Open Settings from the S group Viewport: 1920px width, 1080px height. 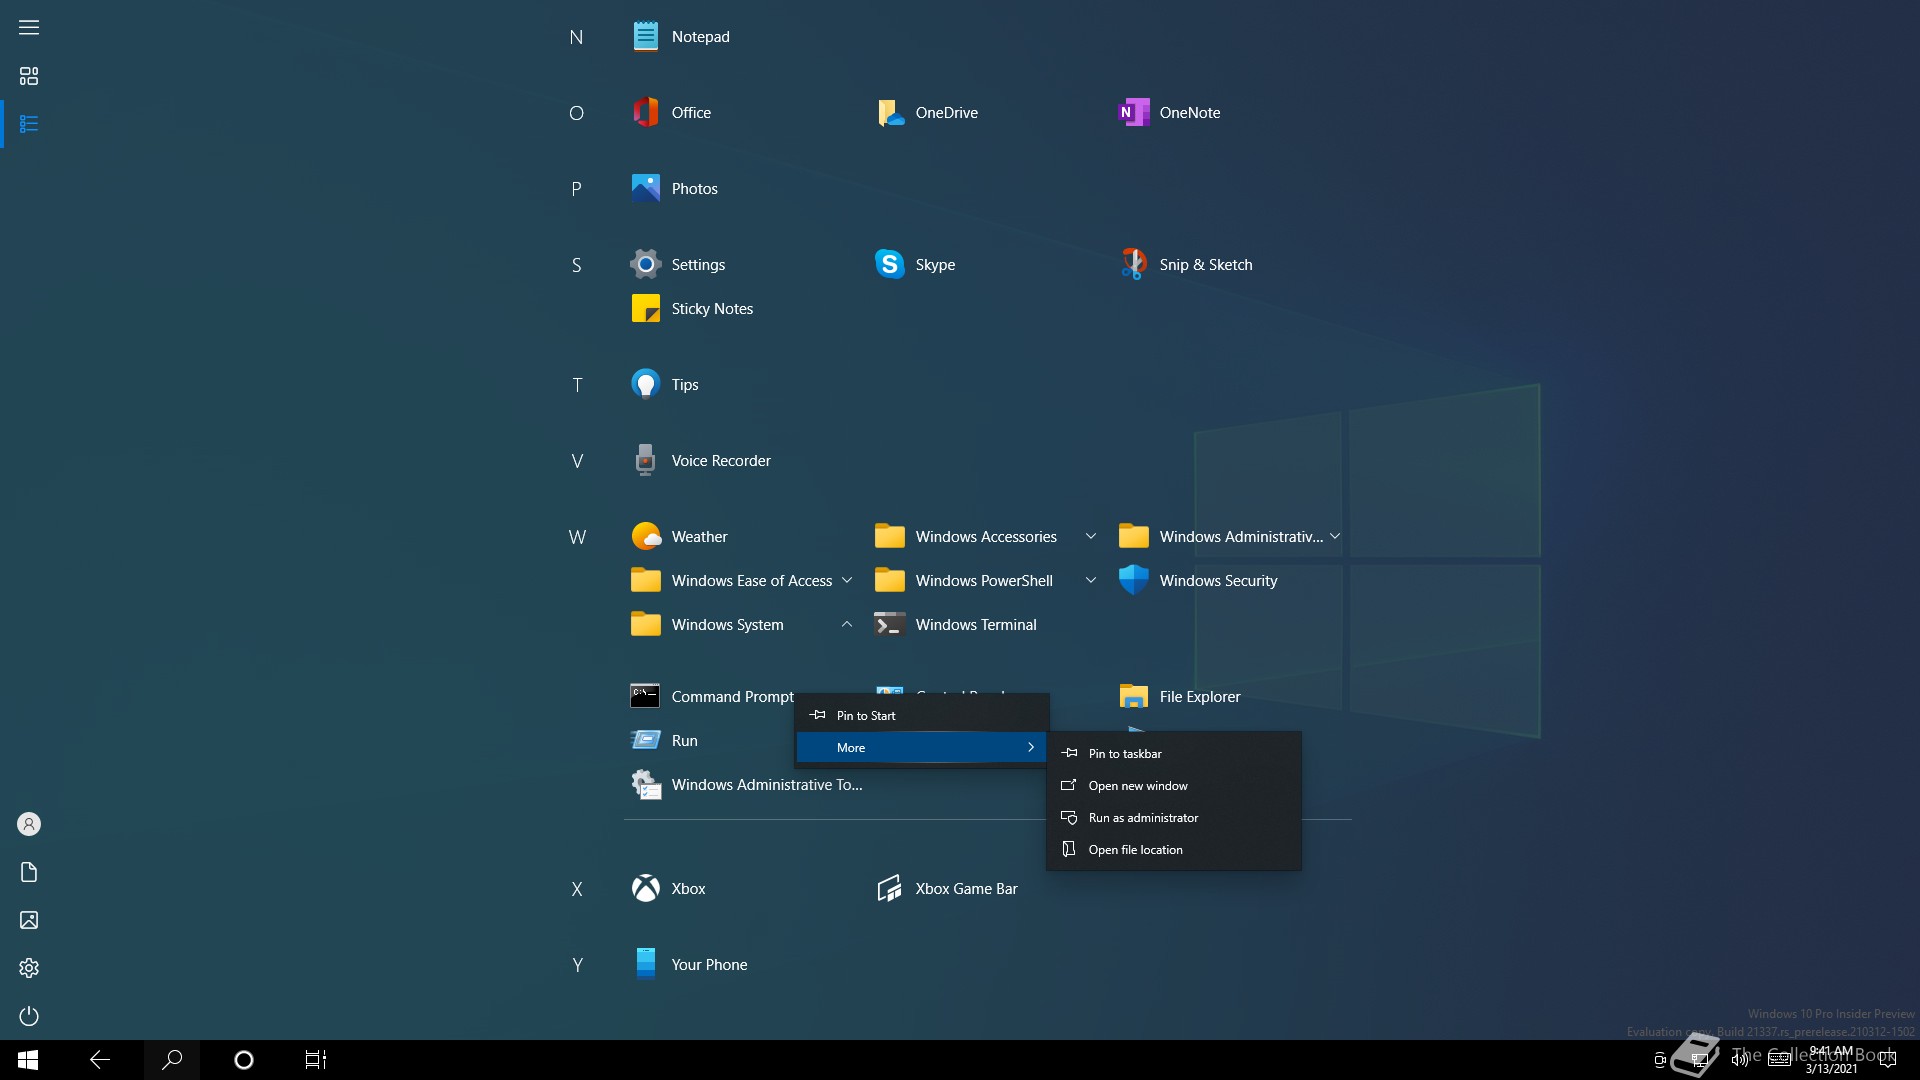pyautogui.click(x=678, y=265)
